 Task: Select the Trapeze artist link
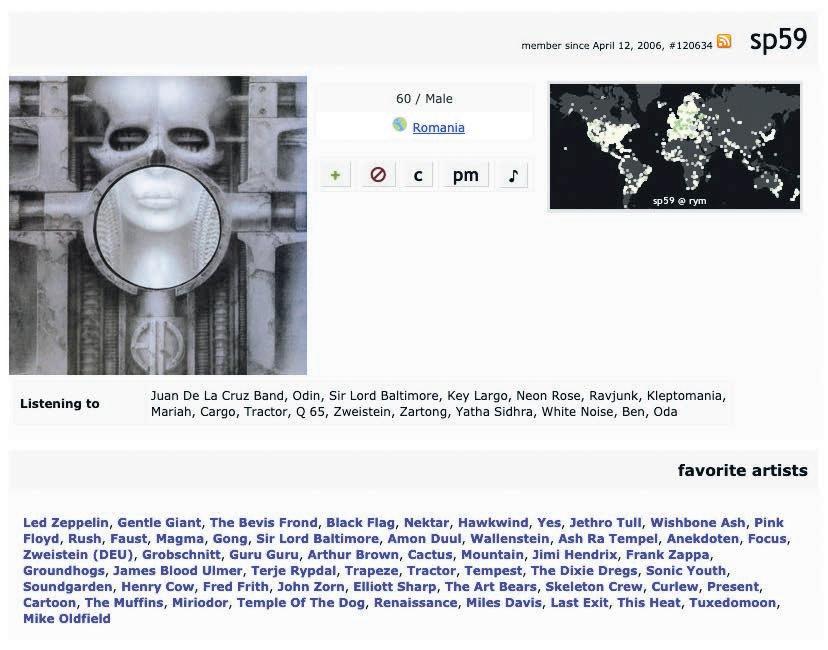[371, 571]
